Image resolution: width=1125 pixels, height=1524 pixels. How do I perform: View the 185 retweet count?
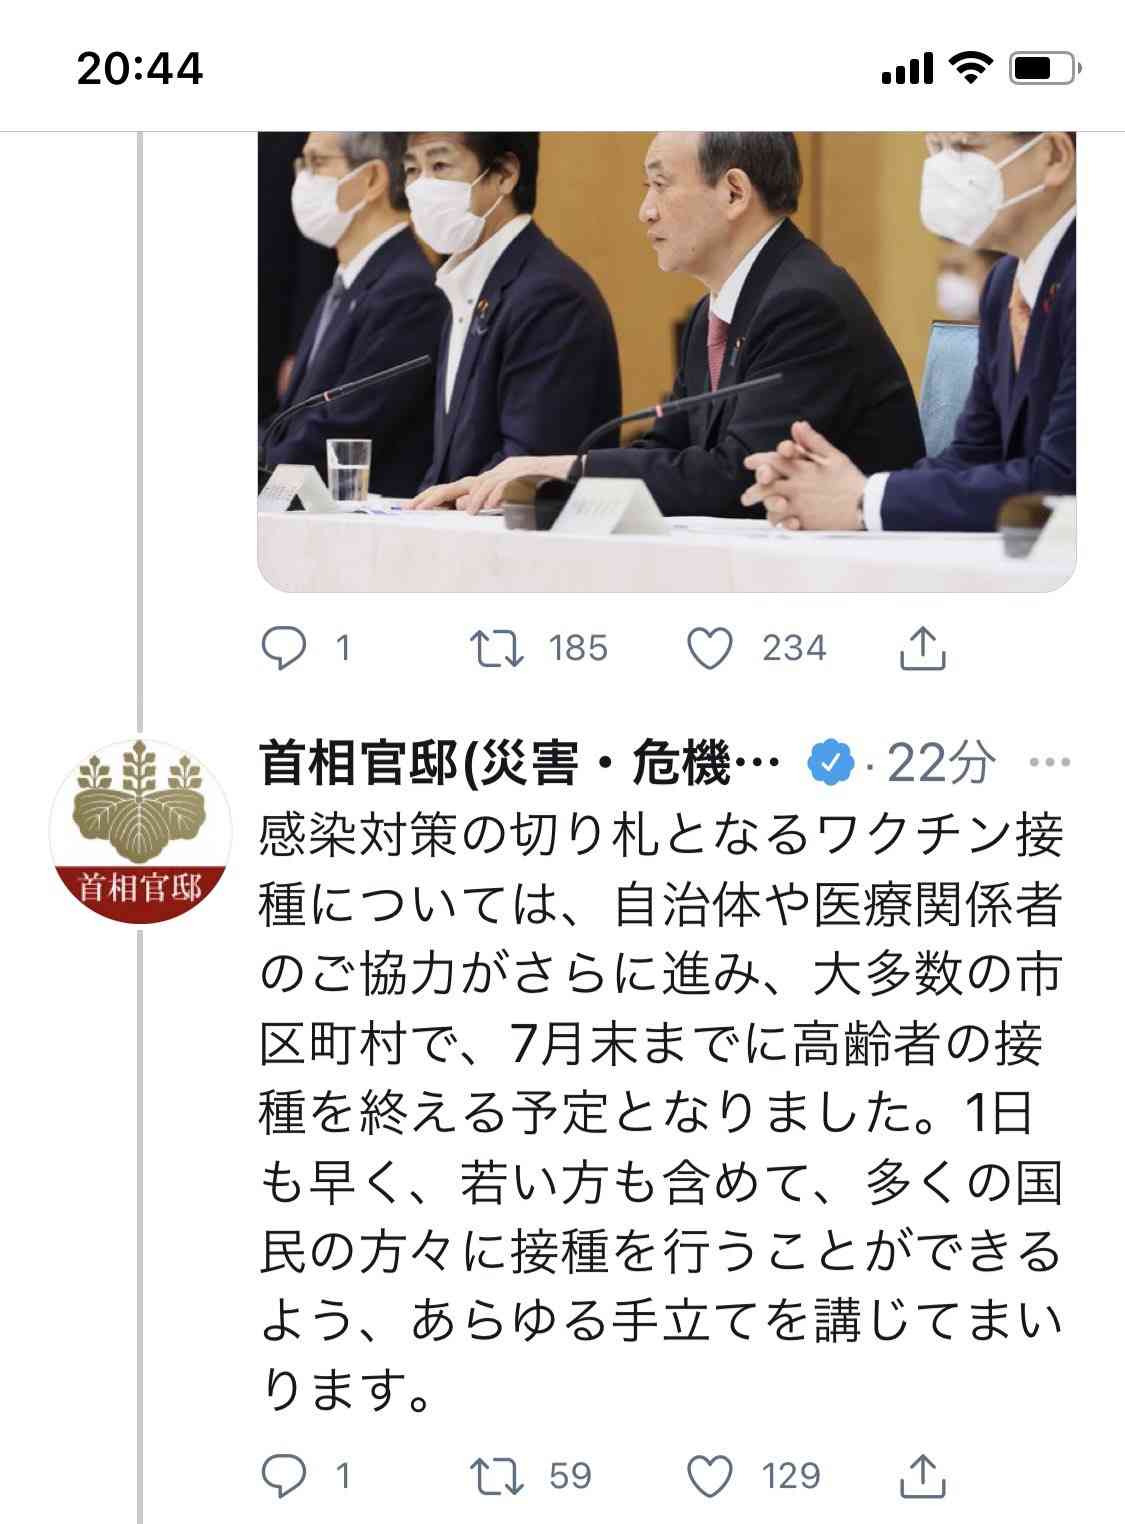(578, 648)
